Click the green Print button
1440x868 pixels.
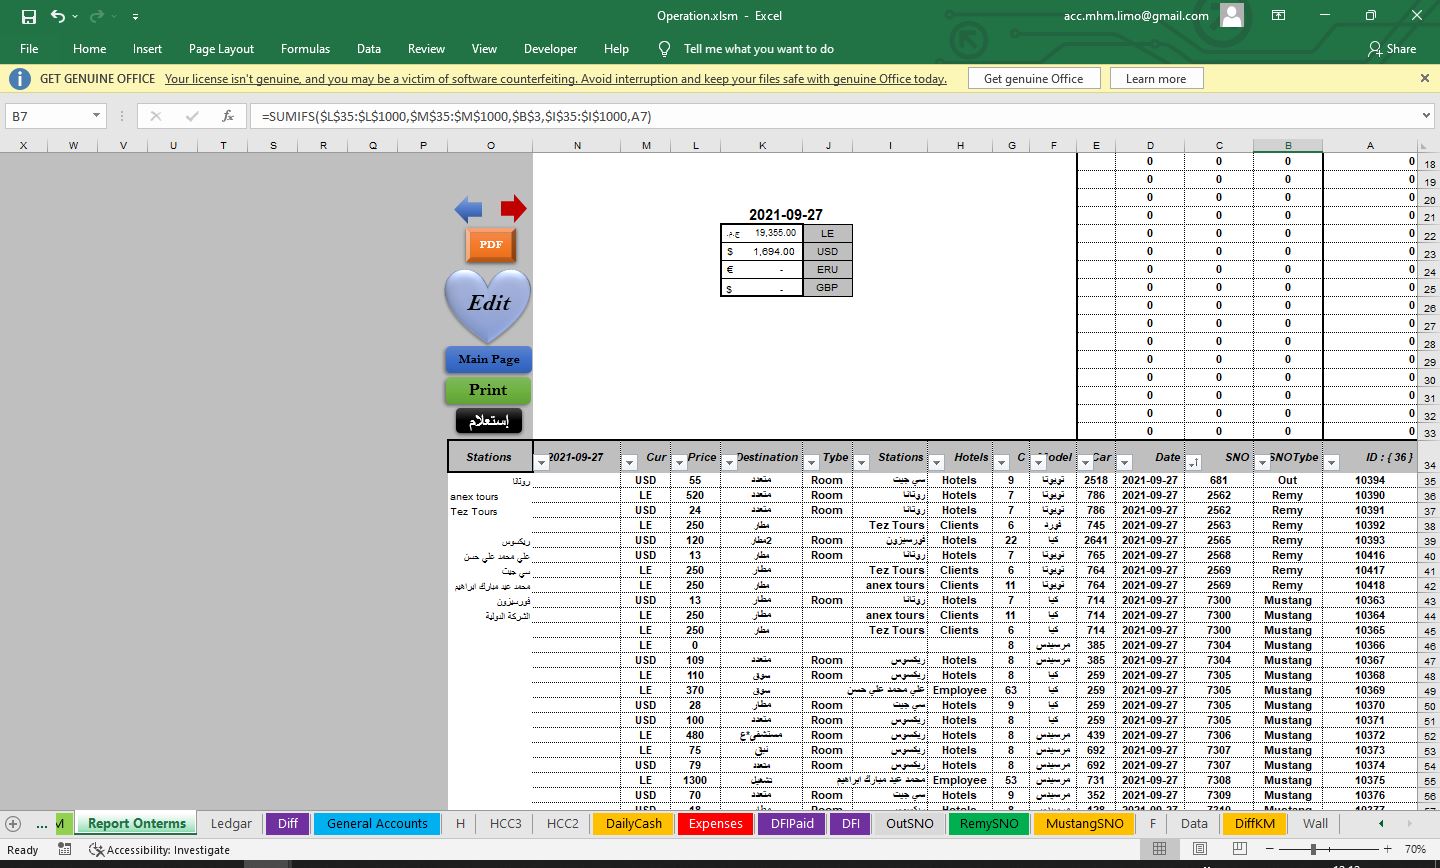click(488, 390)
